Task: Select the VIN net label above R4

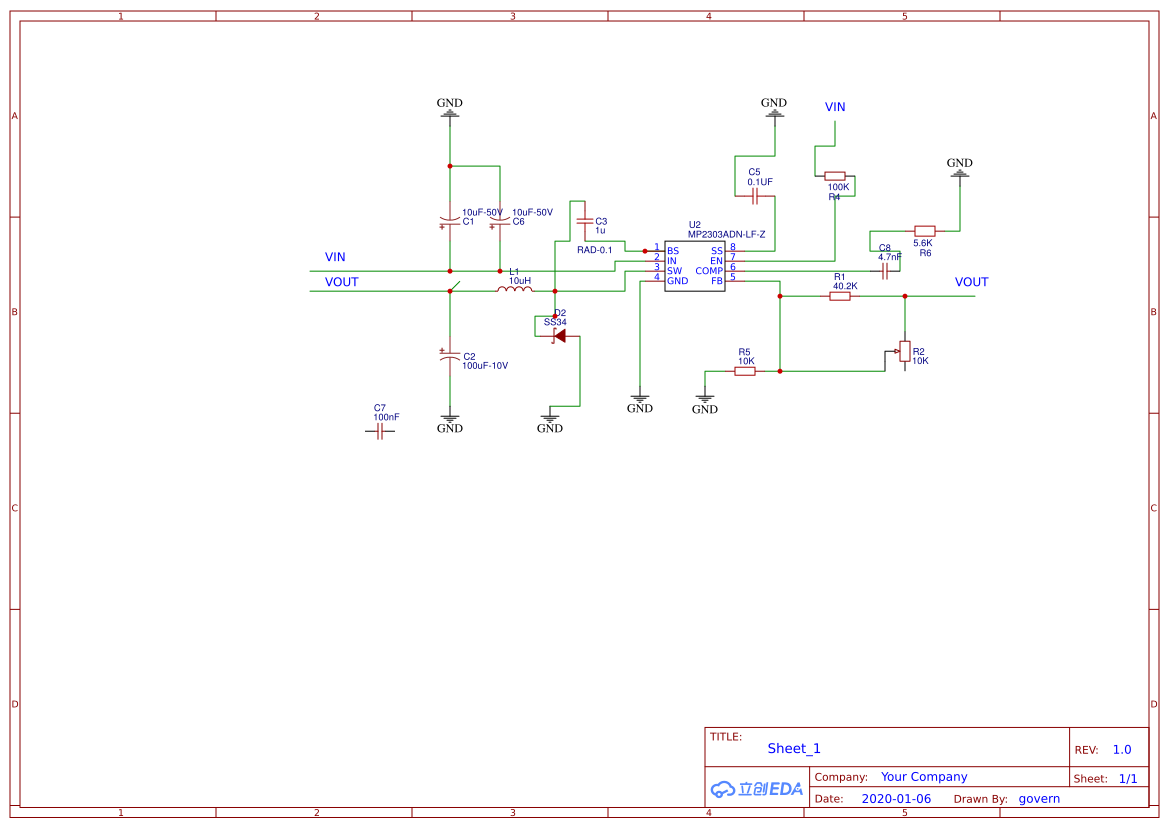Action: [835, 107]
